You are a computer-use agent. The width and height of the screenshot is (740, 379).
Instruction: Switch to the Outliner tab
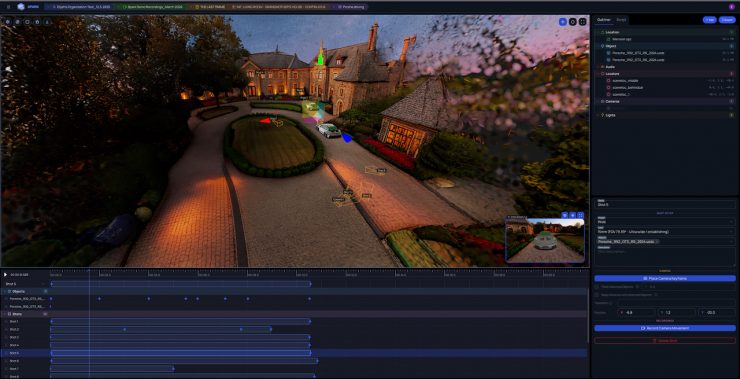pos(604,20)
